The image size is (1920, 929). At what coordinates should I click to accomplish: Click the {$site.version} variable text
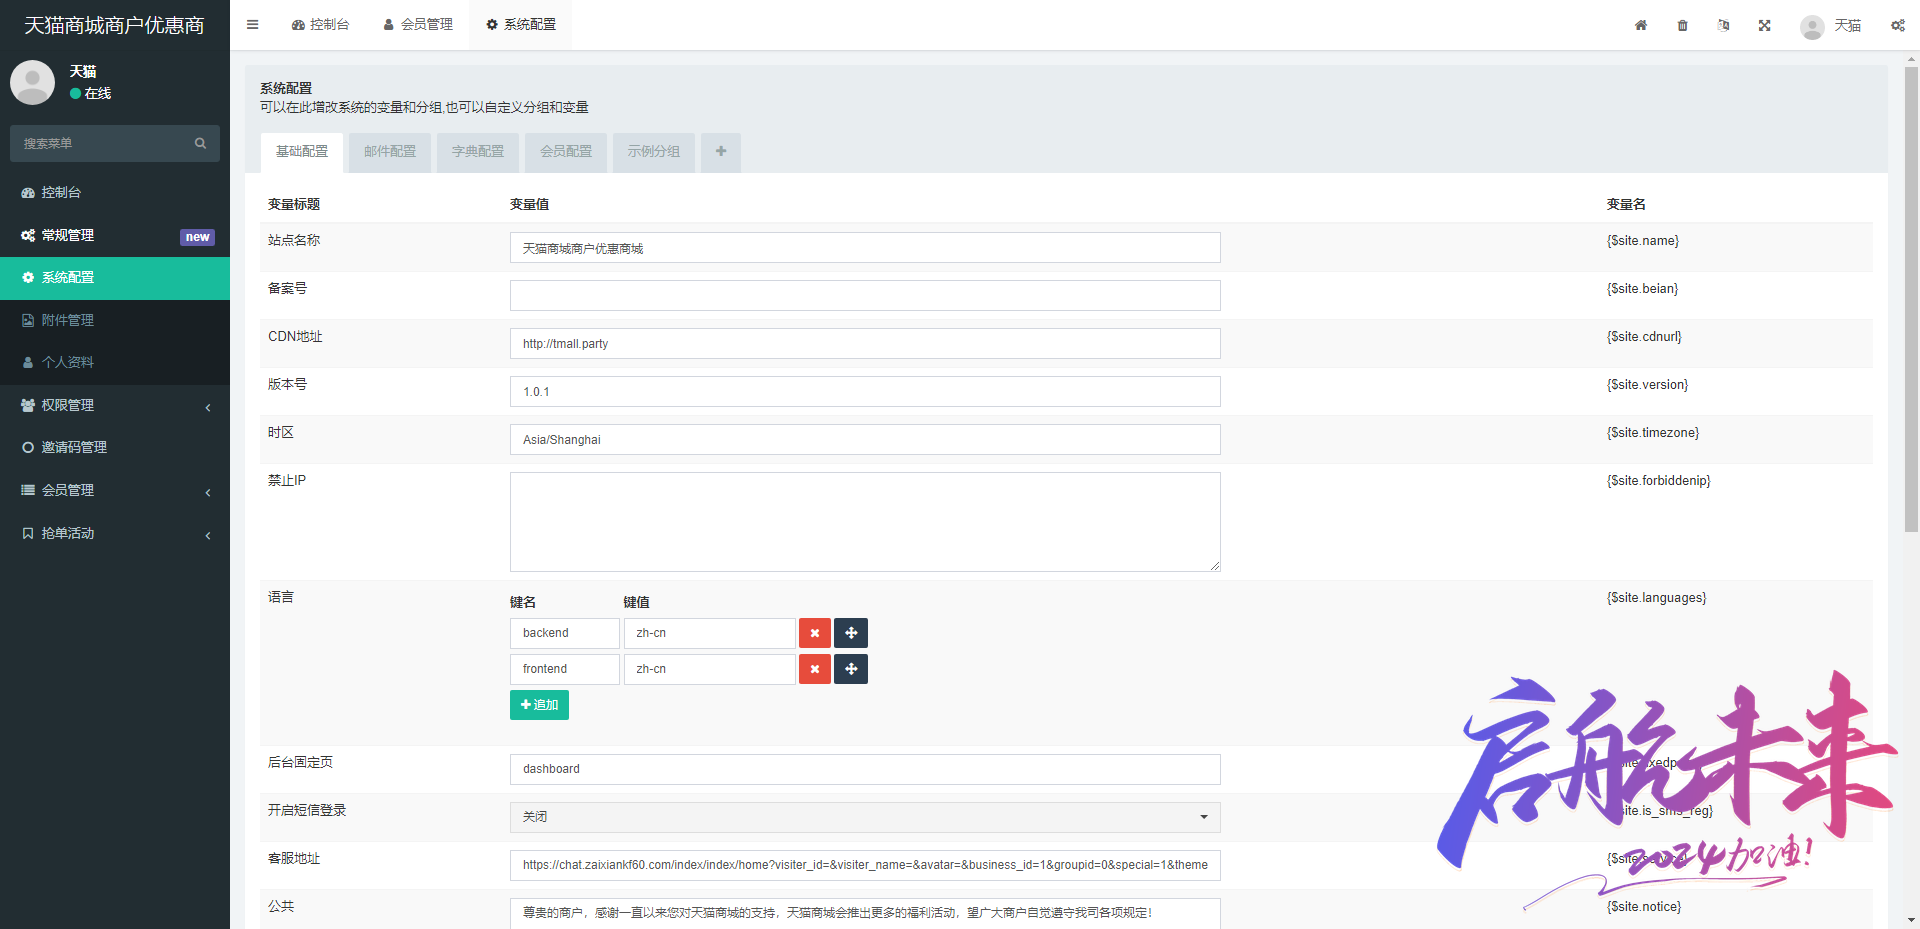click(1647, 385)
